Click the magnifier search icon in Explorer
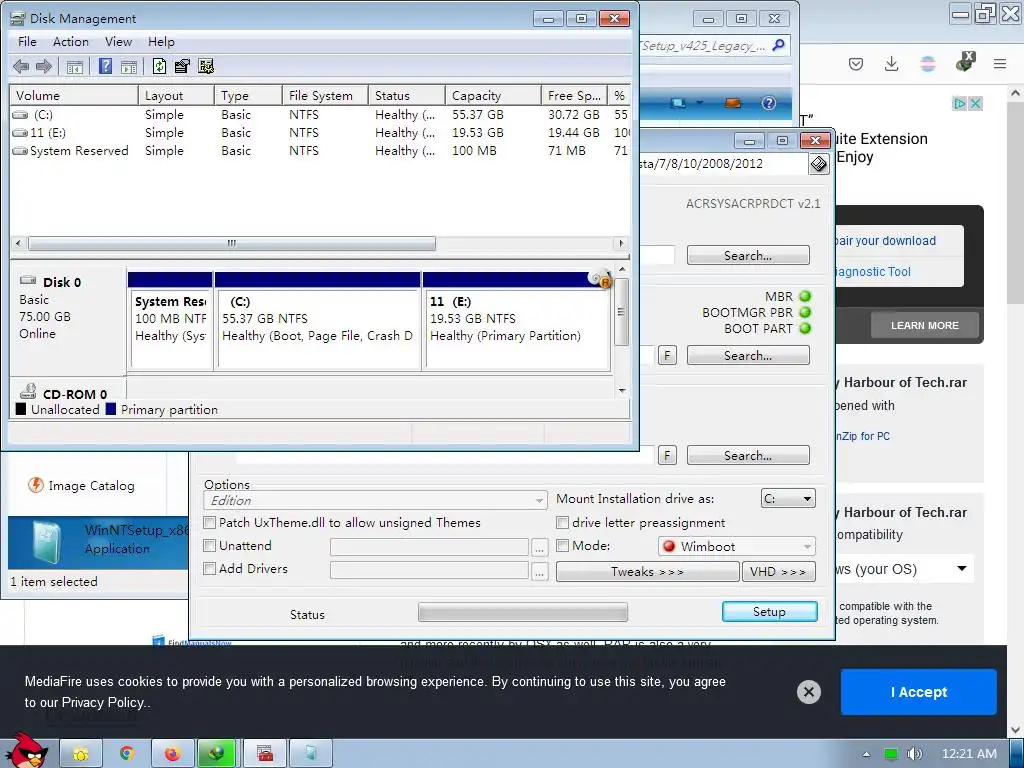Screen dimensions: 1024x768 coord(778,45)
